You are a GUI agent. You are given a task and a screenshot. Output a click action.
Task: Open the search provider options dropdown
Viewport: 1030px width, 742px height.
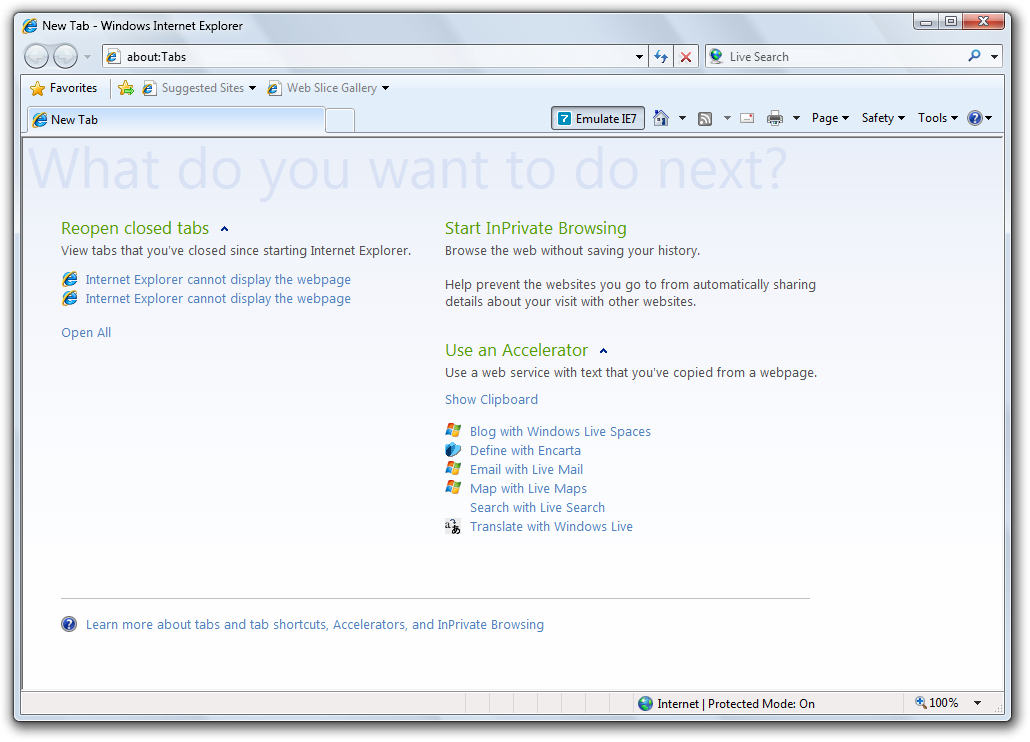[995, 57]
